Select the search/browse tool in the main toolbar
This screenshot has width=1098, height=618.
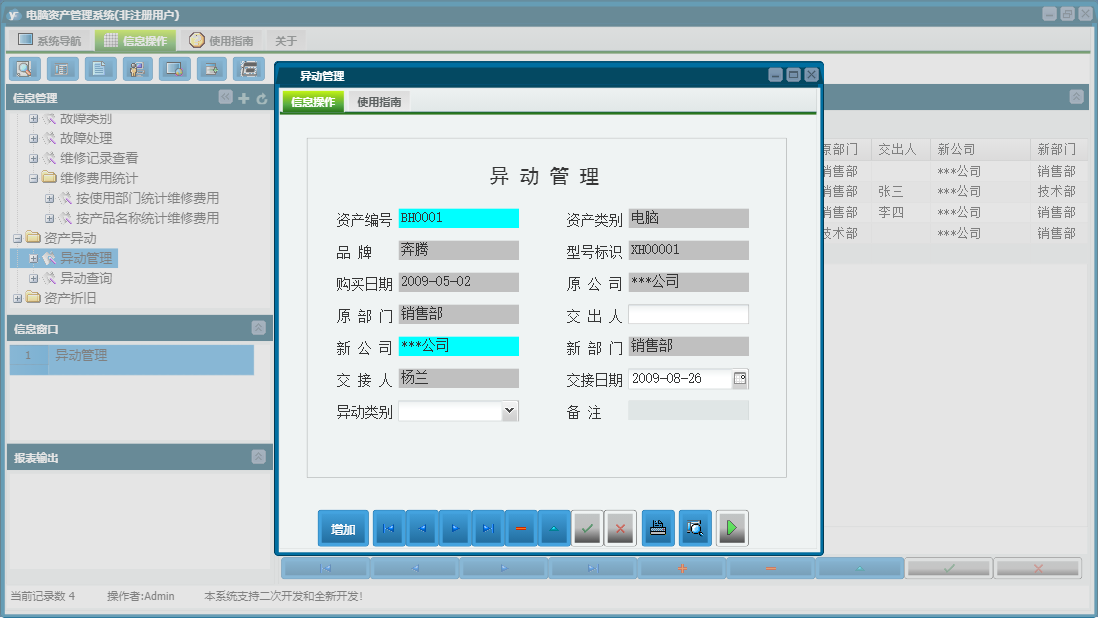pyautogui.click(x=25, y=69)
